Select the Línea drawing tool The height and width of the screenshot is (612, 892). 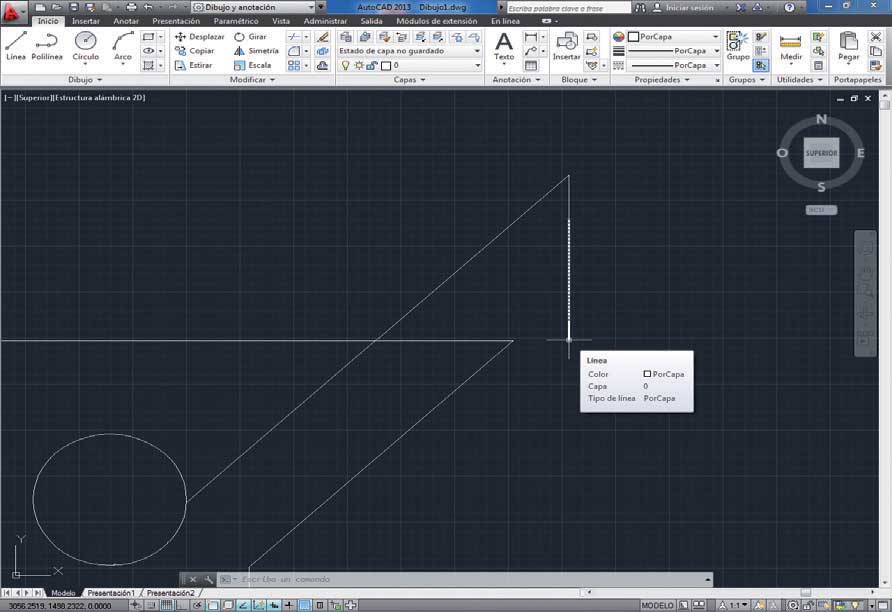pyautogui.click(x=16, y=46)
